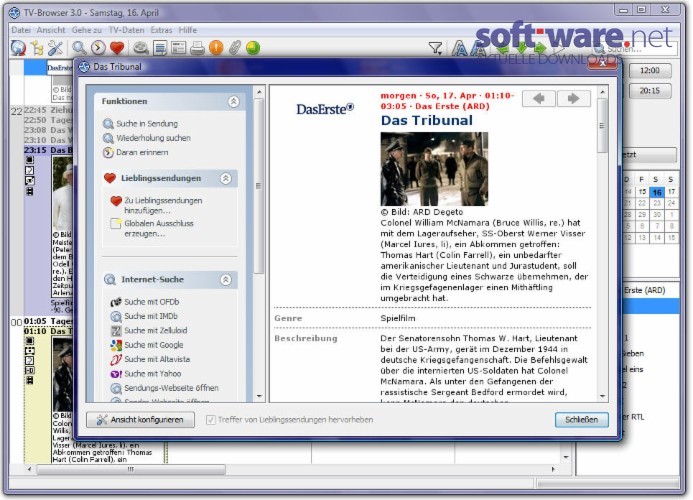Viewport: 693px width, 500px height.
Task: Click the orange exclamation mark toolbar icon
Action: [x=216, y=48]
